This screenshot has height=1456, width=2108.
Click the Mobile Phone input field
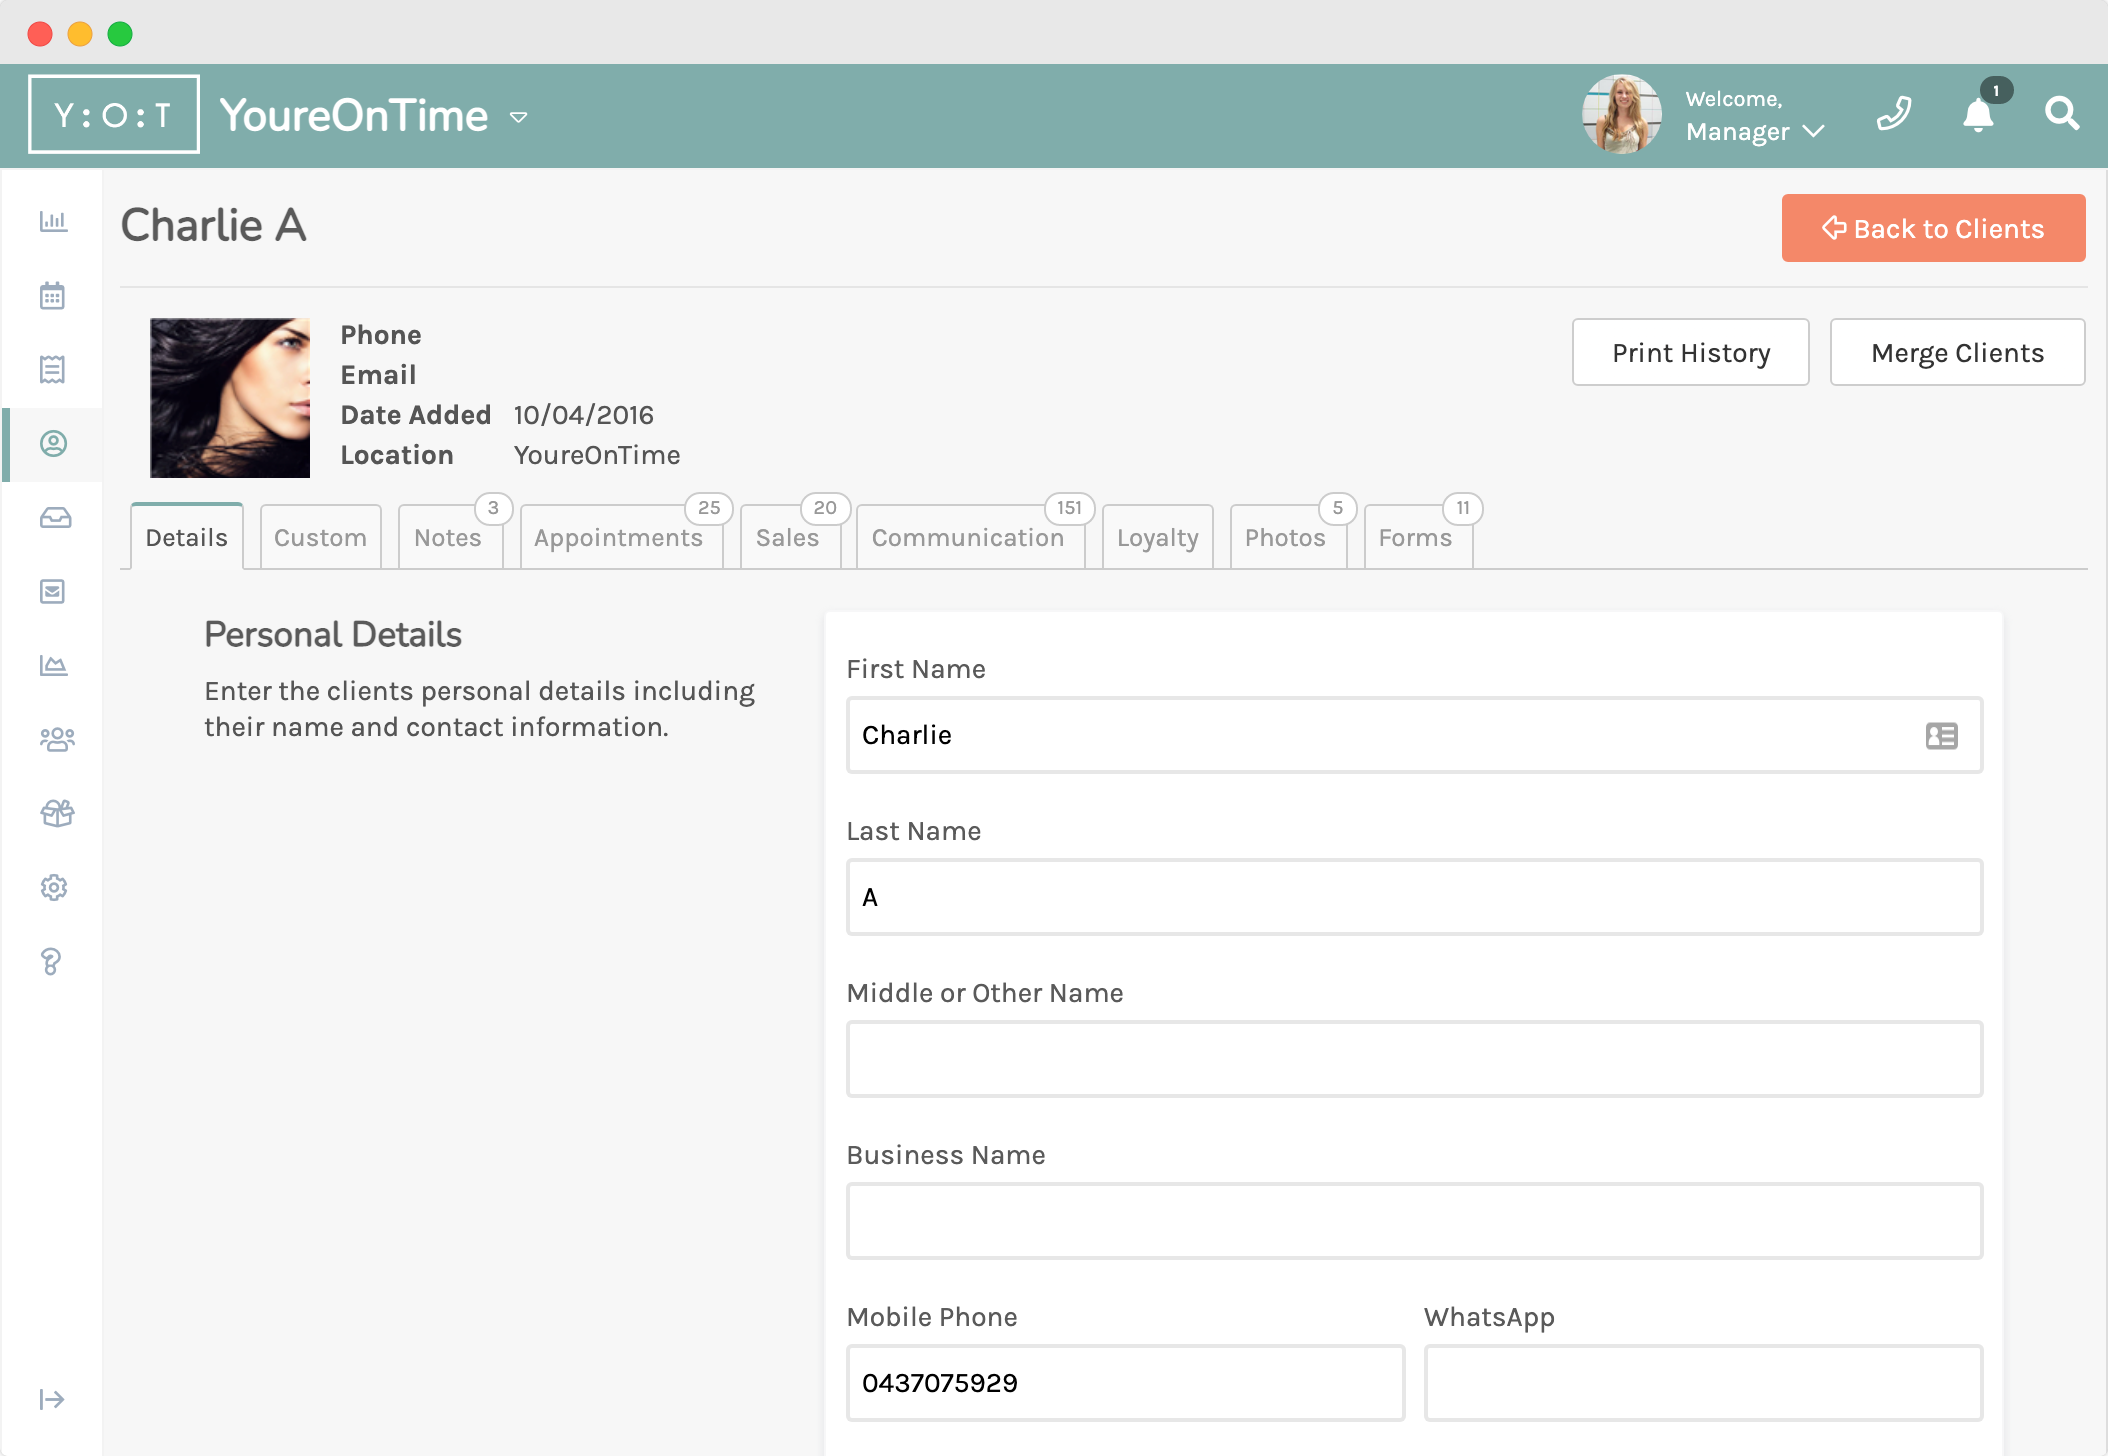click(1125, 1383)
